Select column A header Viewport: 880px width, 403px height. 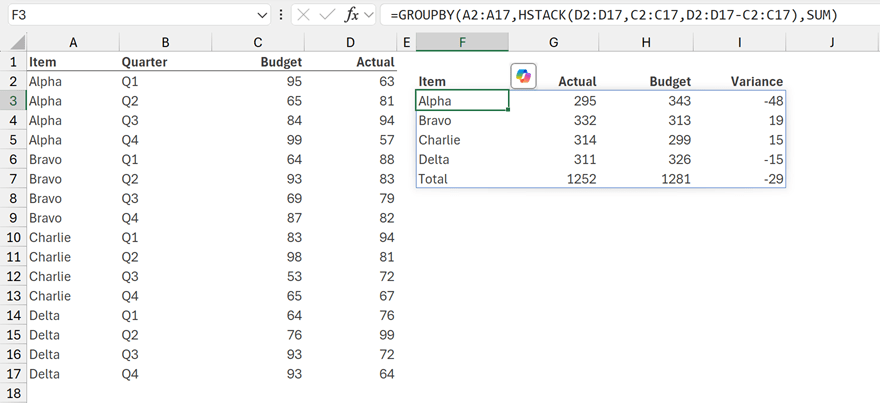click(x=73, y=42)
